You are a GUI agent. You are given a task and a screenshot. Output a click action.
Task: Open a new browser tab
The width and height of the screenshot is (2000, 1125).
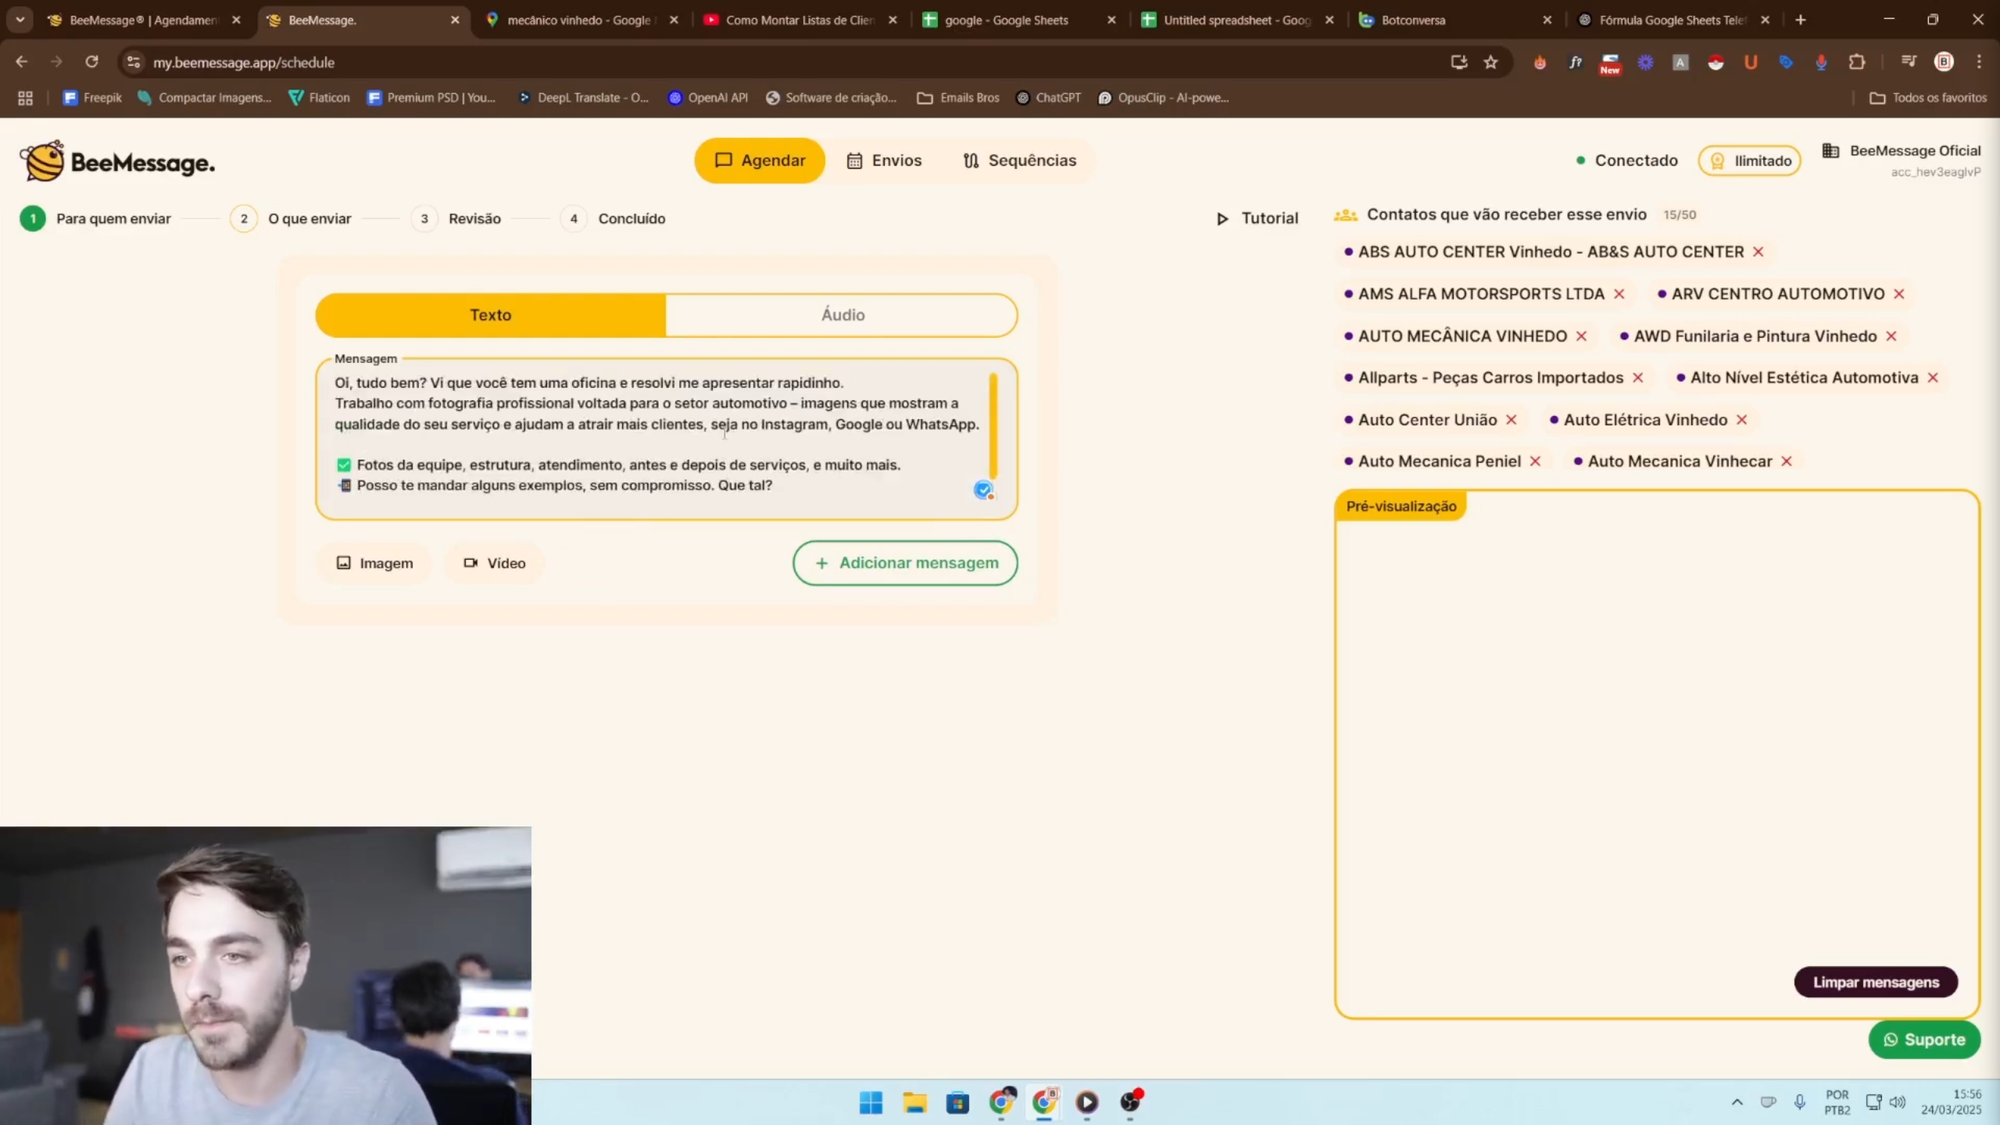click(1800, 20)
